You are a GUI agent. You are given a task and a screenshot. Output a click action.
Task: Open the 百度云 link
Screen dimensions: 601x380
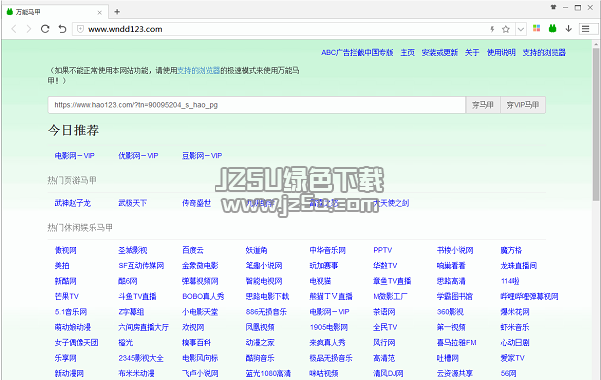(193, 250)
